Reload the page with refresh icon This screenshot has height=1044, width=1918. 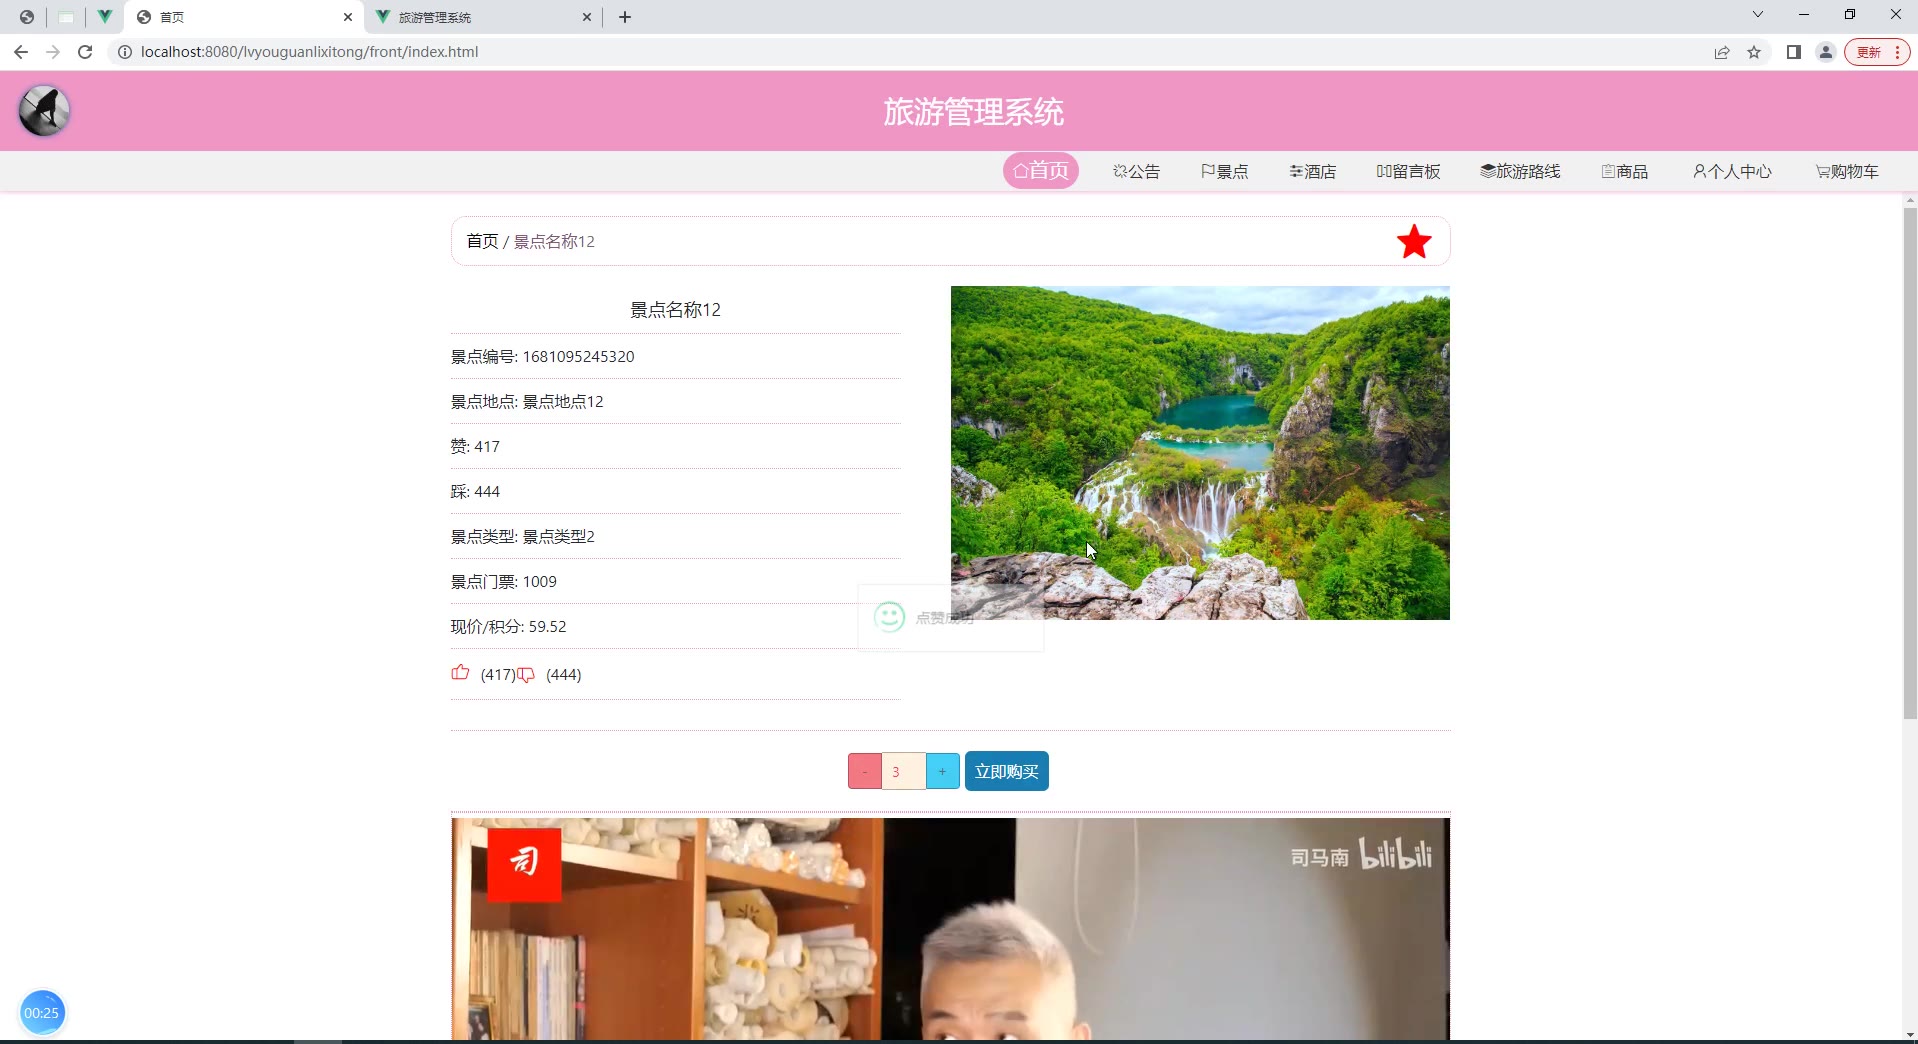pos(85,52)
